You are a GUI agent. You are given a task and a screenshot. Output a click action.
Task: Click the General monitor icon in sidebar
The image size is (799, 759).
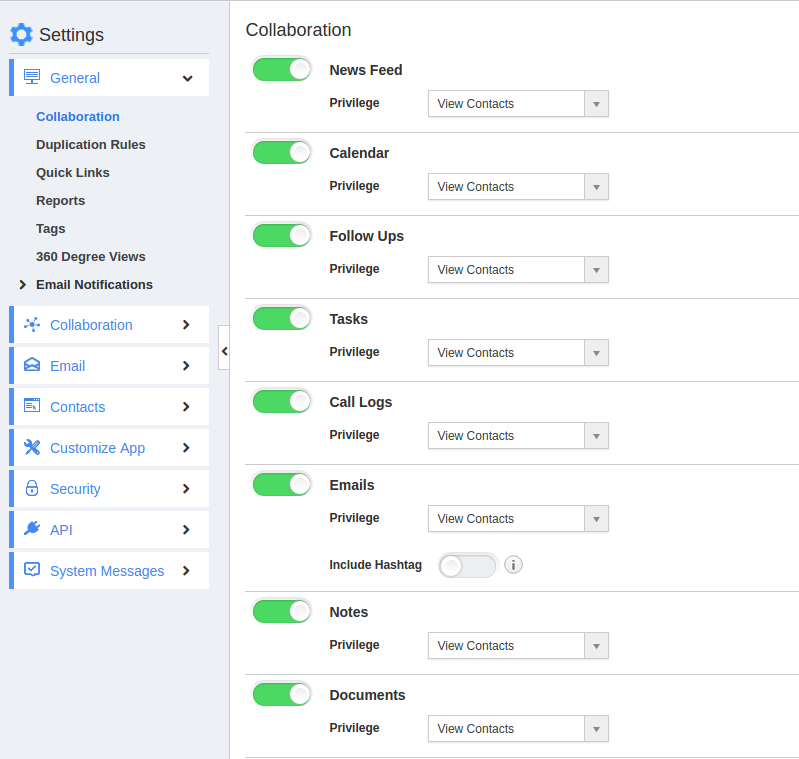32,77
